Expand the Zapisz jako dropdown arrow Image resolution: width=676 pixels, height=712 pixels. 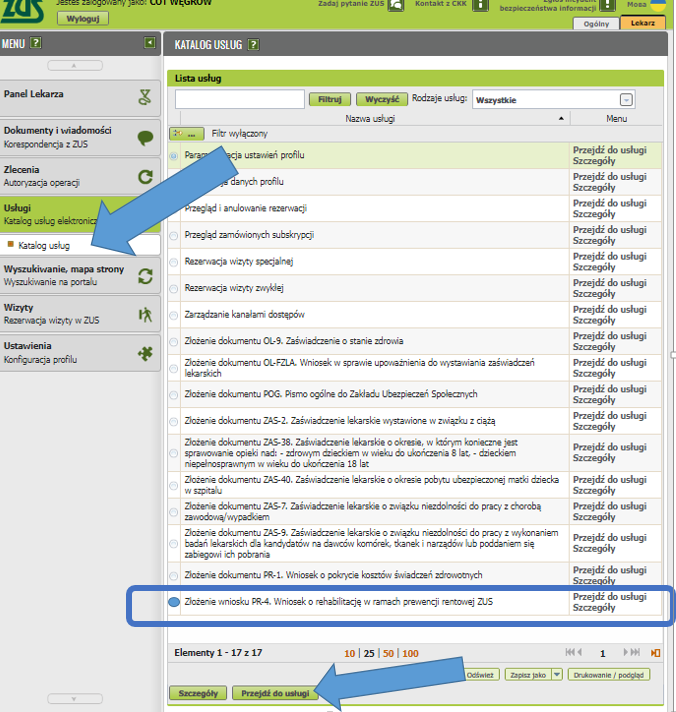[557, 675]
